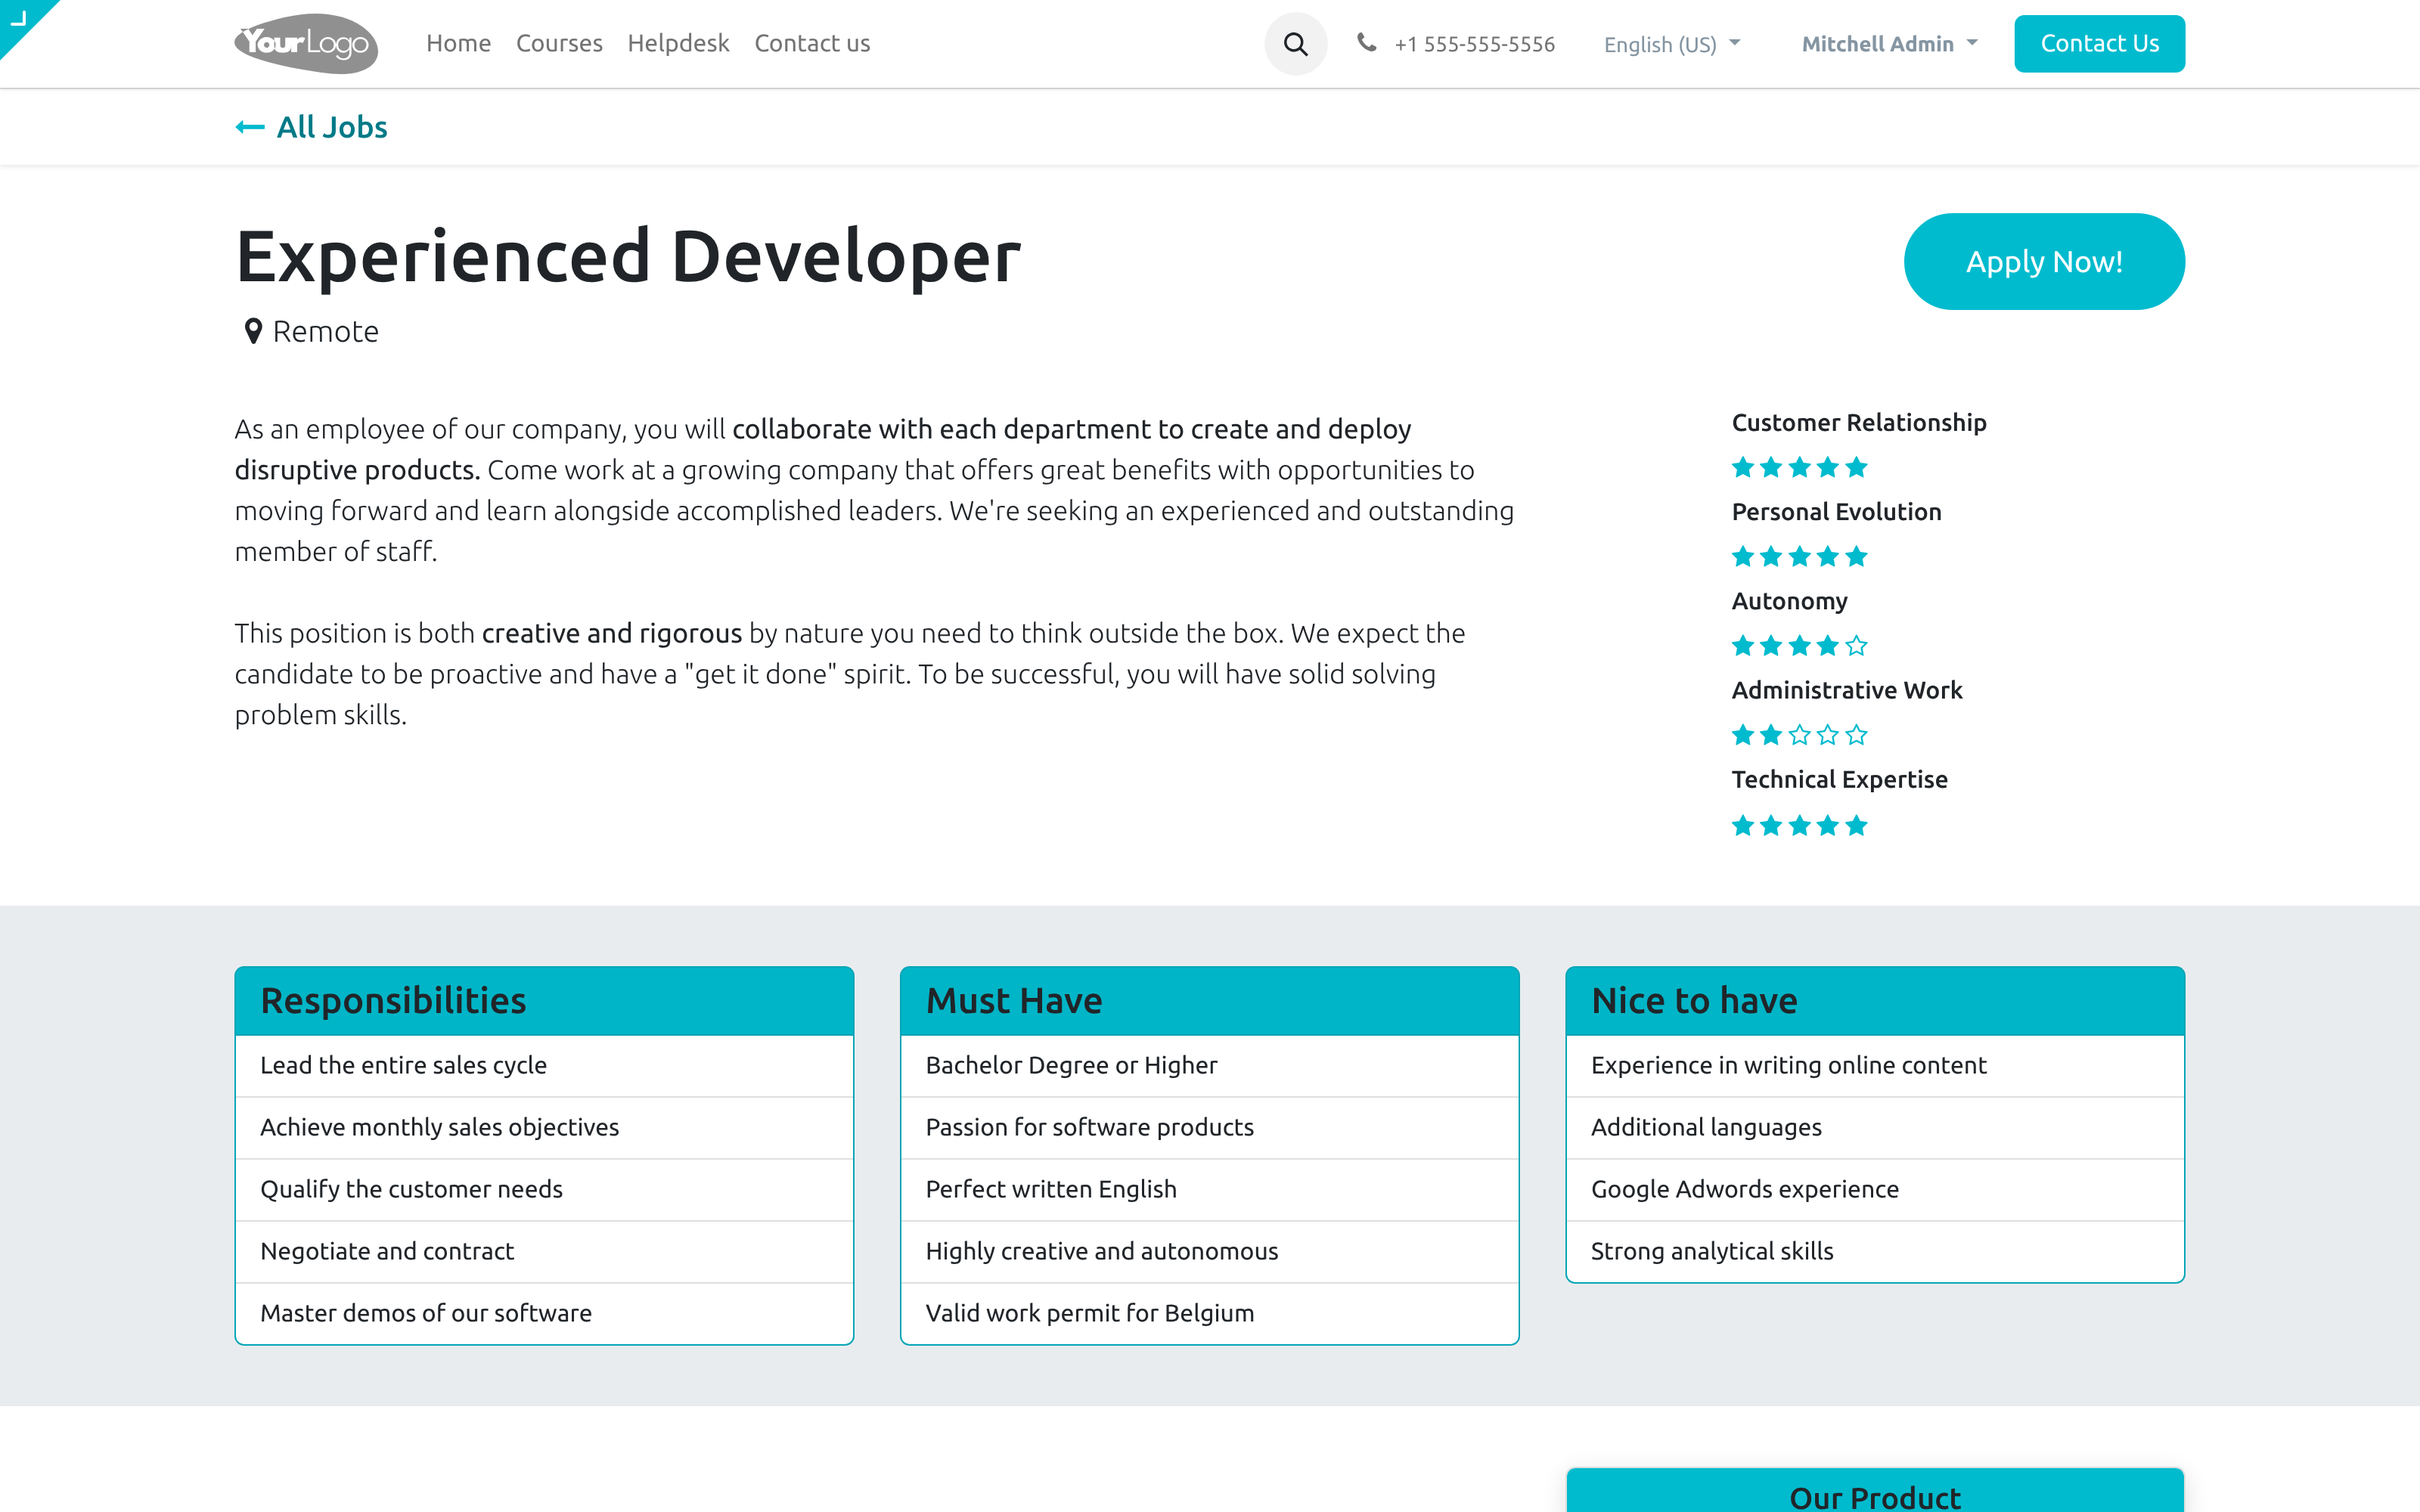Open the English (US) language dropdown

[1672, 44]
